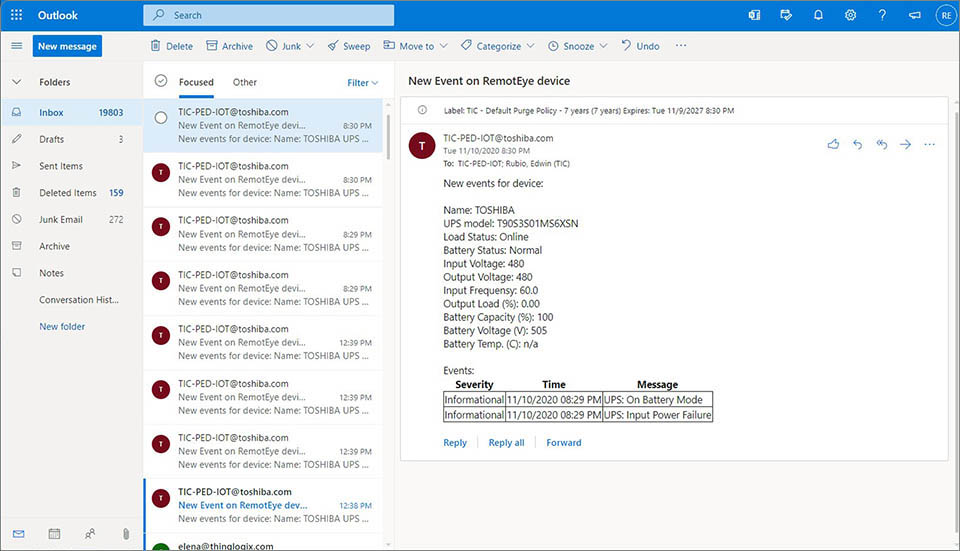Click the Search box
960x551 pixels.
coord(269,15)
